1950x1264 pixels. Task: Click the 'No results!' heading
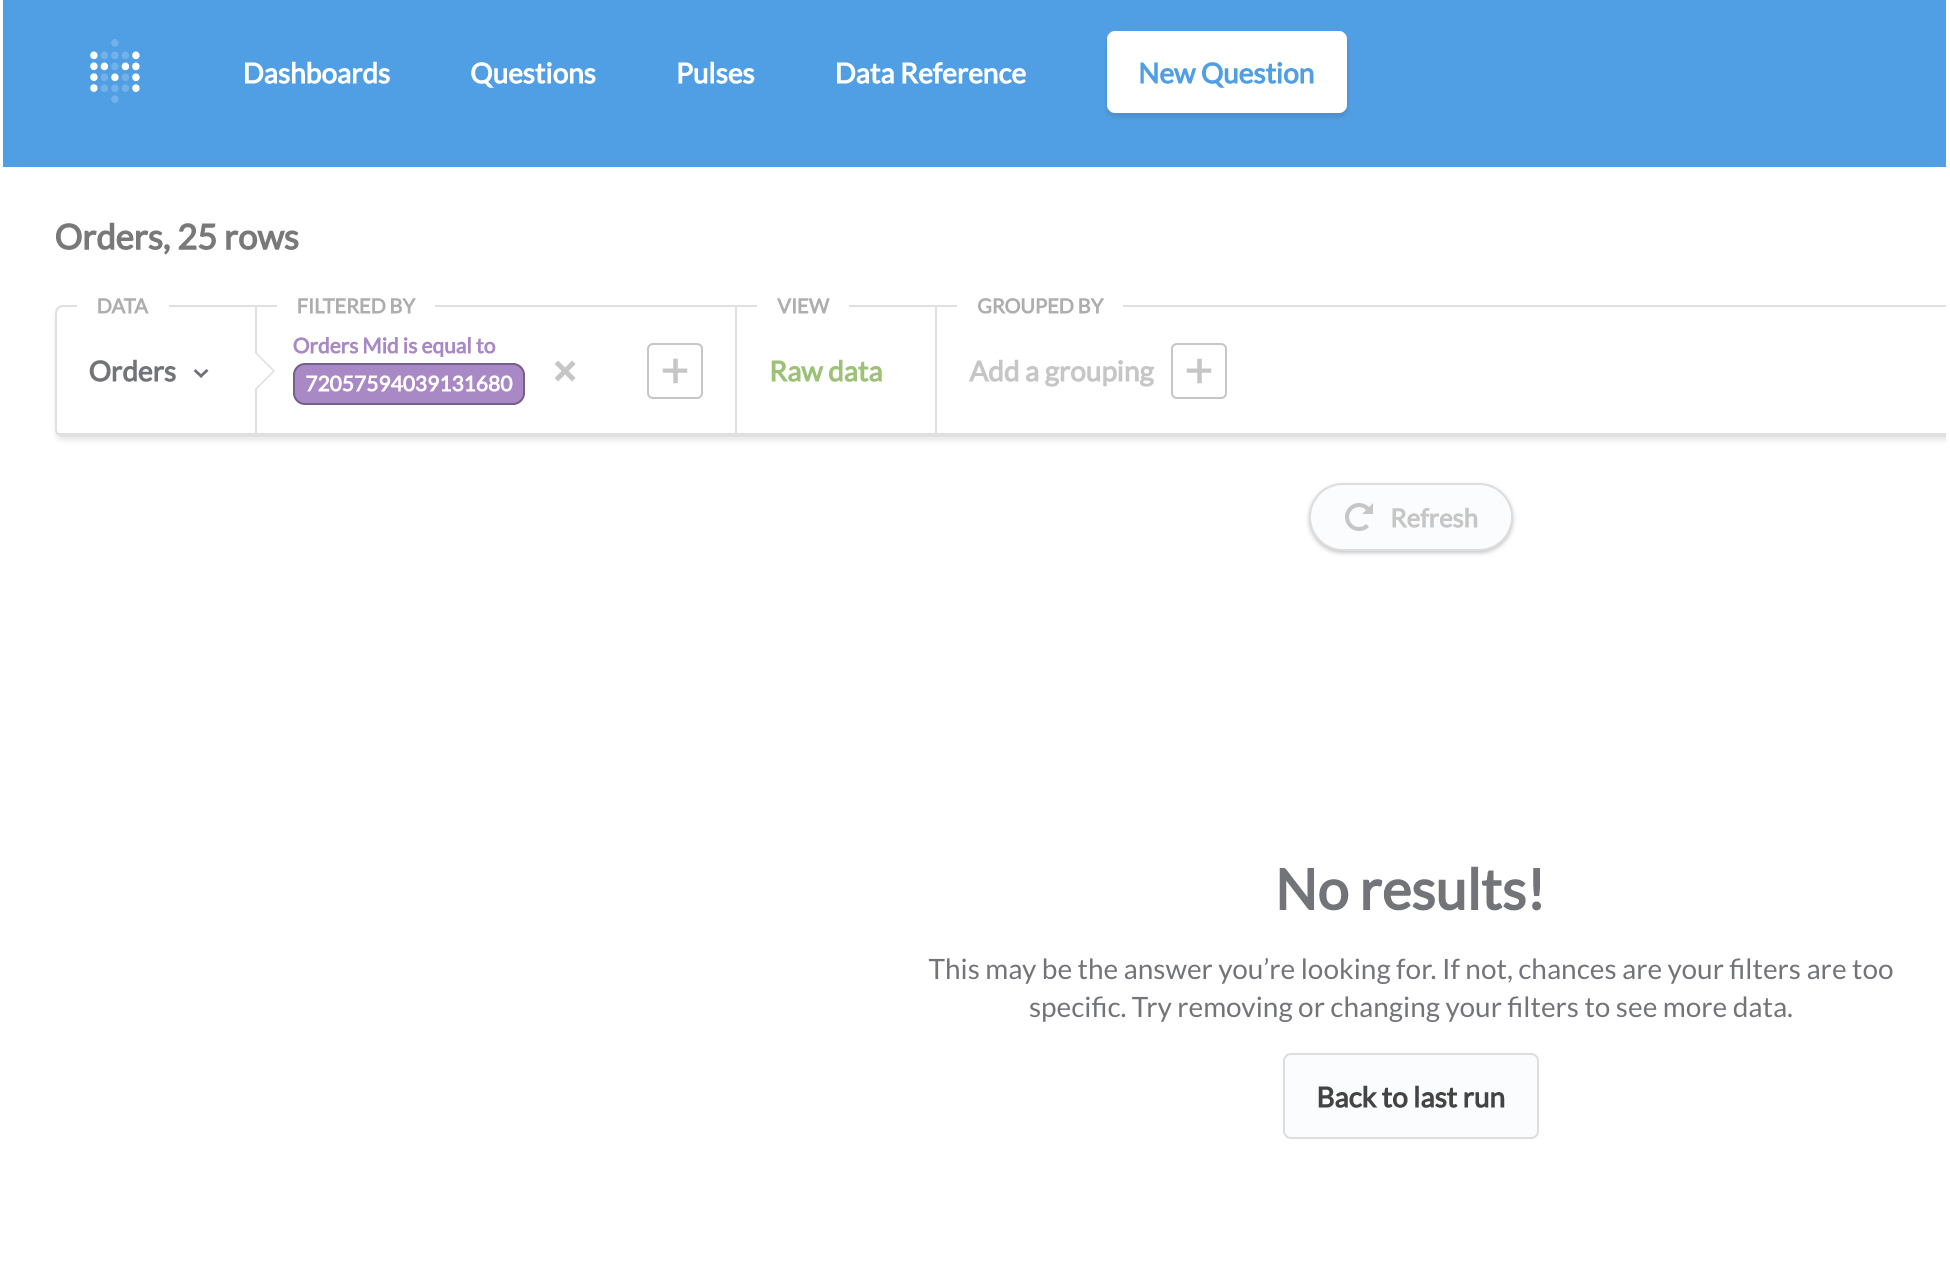click(x=1410, y=889)
